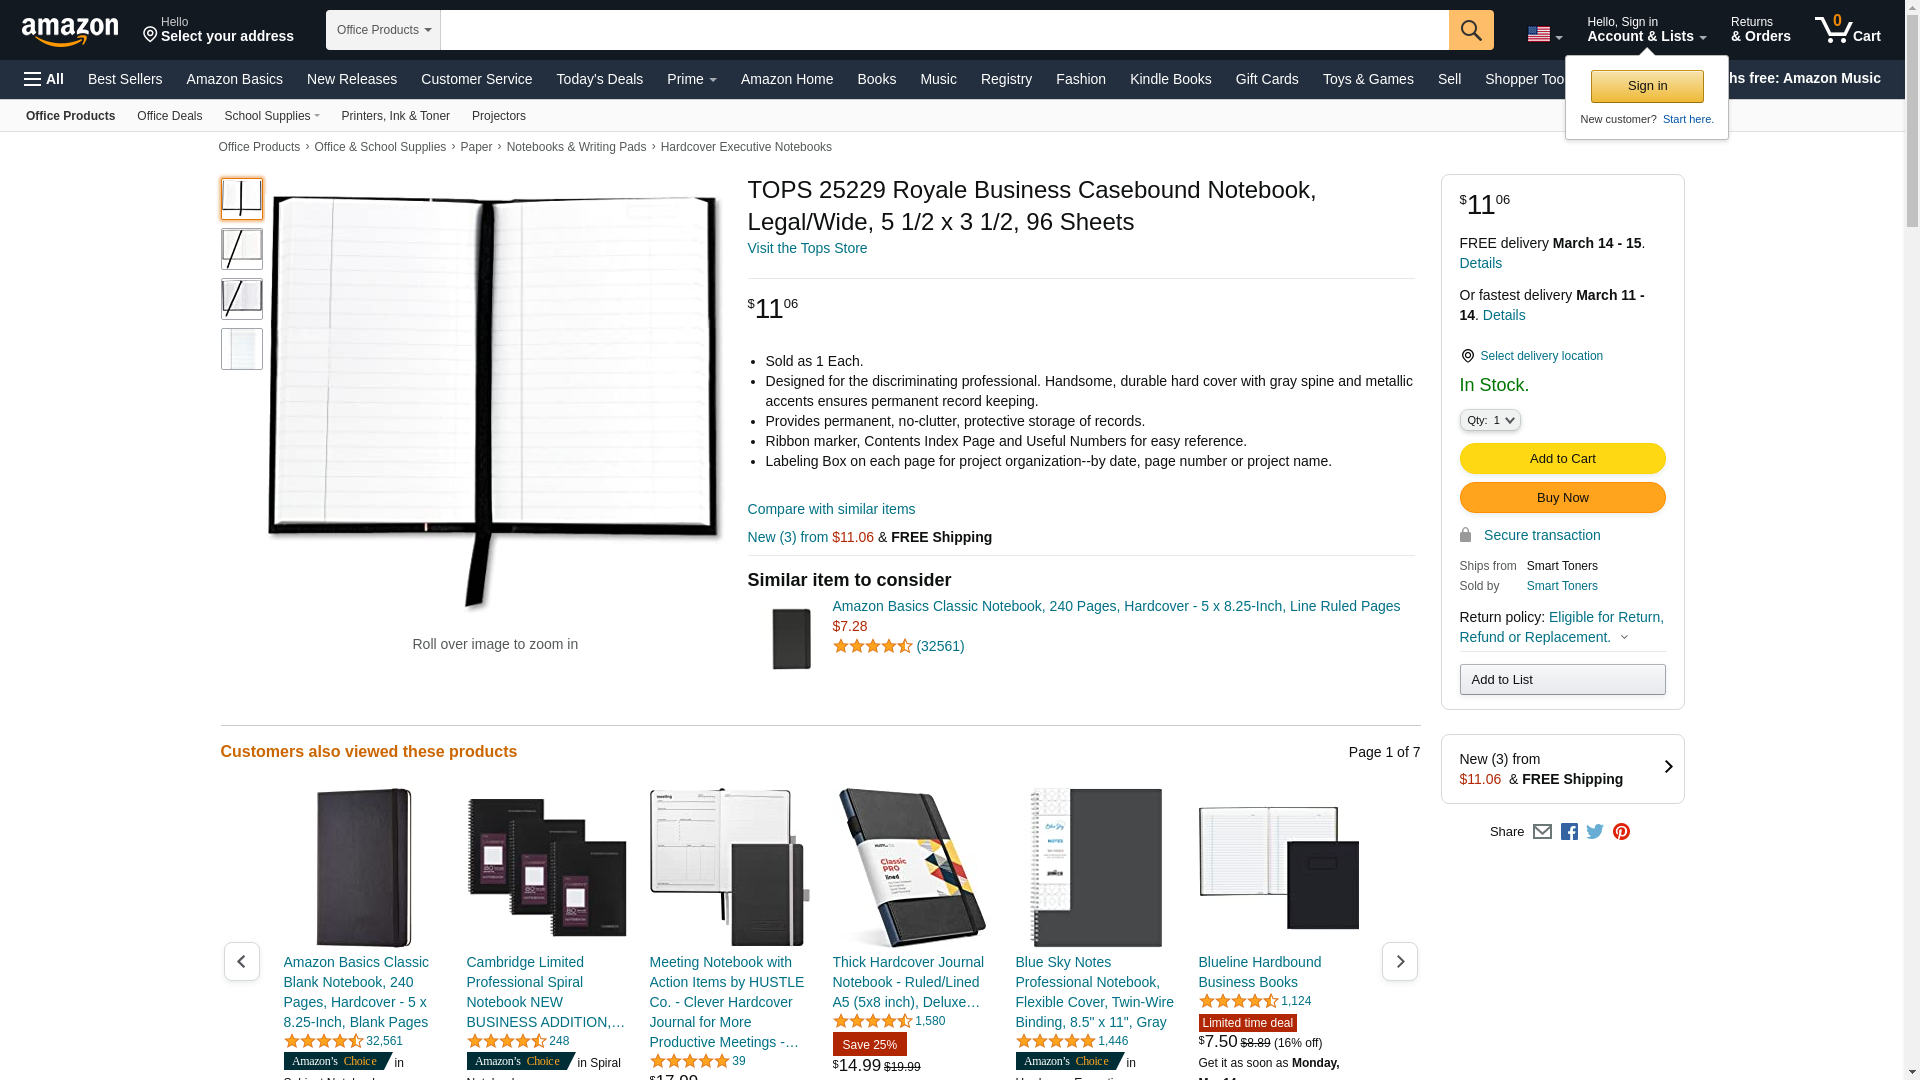Select the fourth lined-page product thumbnail

click(242, 349)
